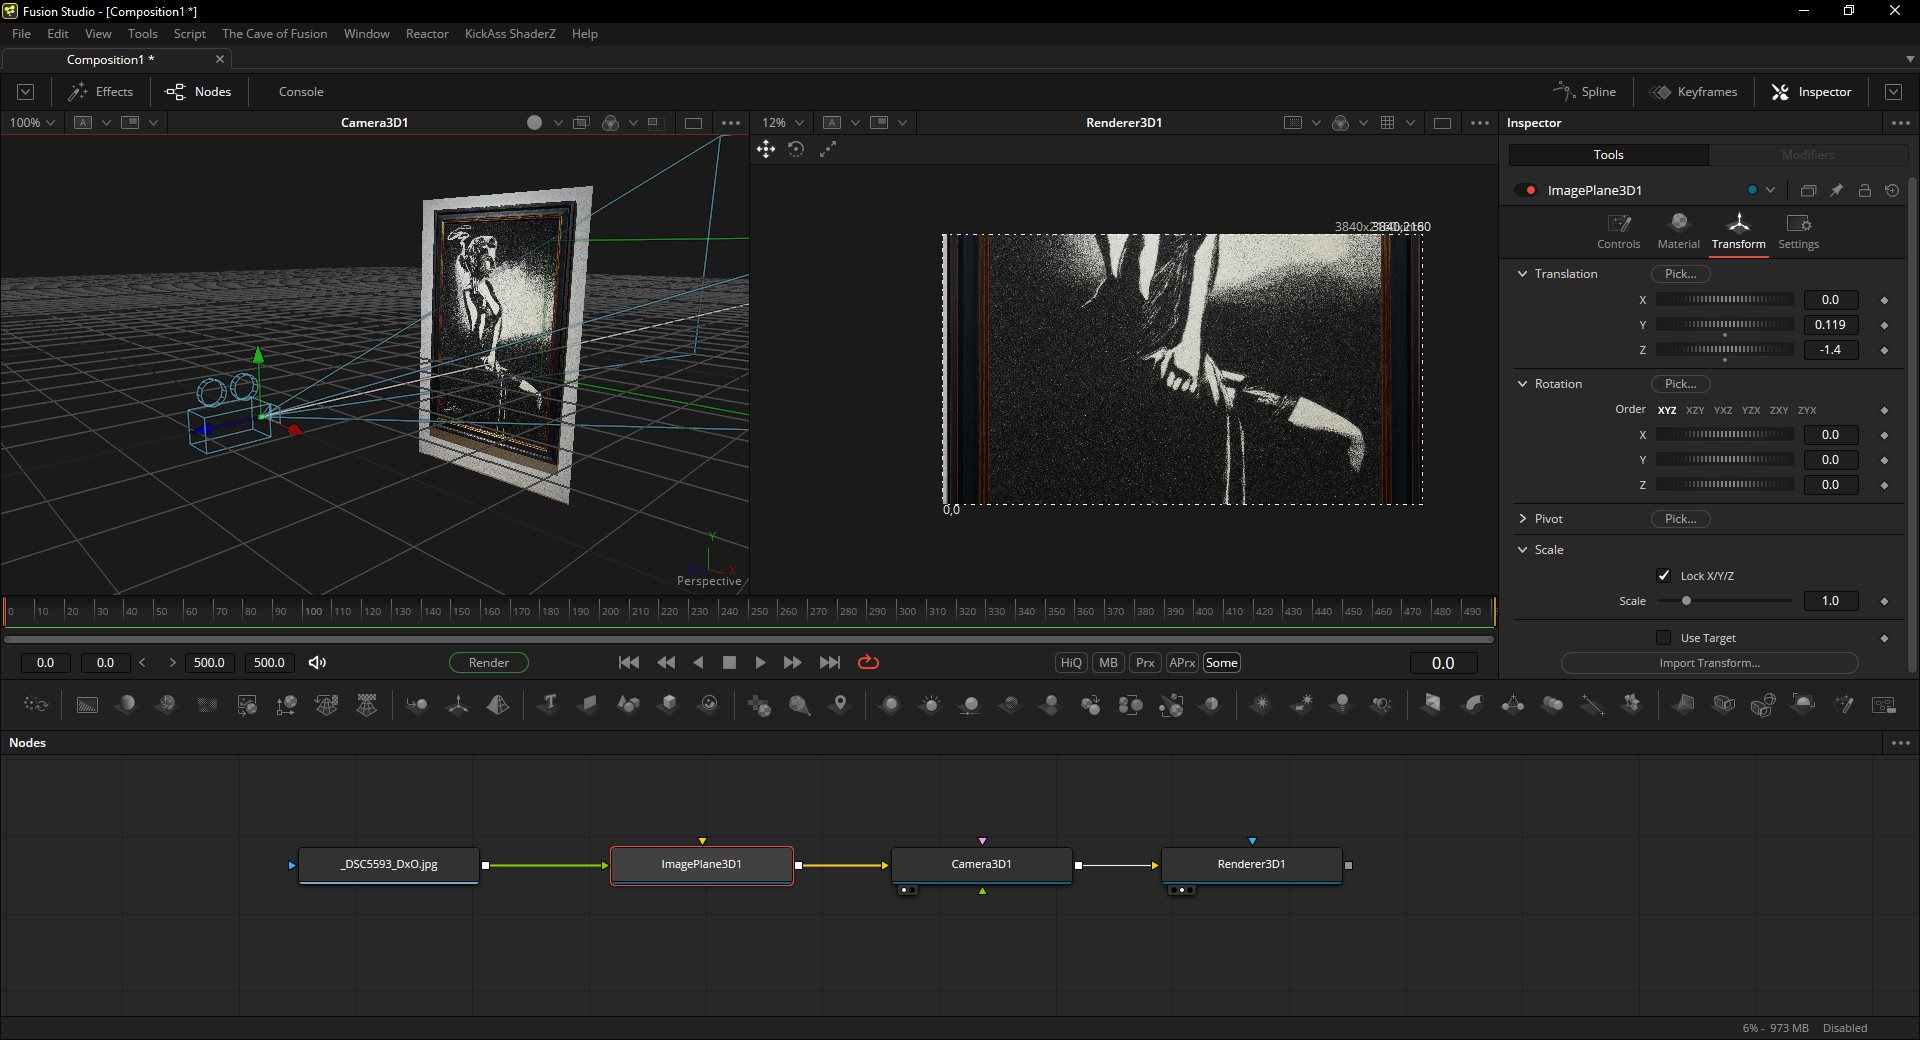This screenshot has width=1920, height=1040.
Task: Select XZY rotation order
Action: (x=1695, y=410)
